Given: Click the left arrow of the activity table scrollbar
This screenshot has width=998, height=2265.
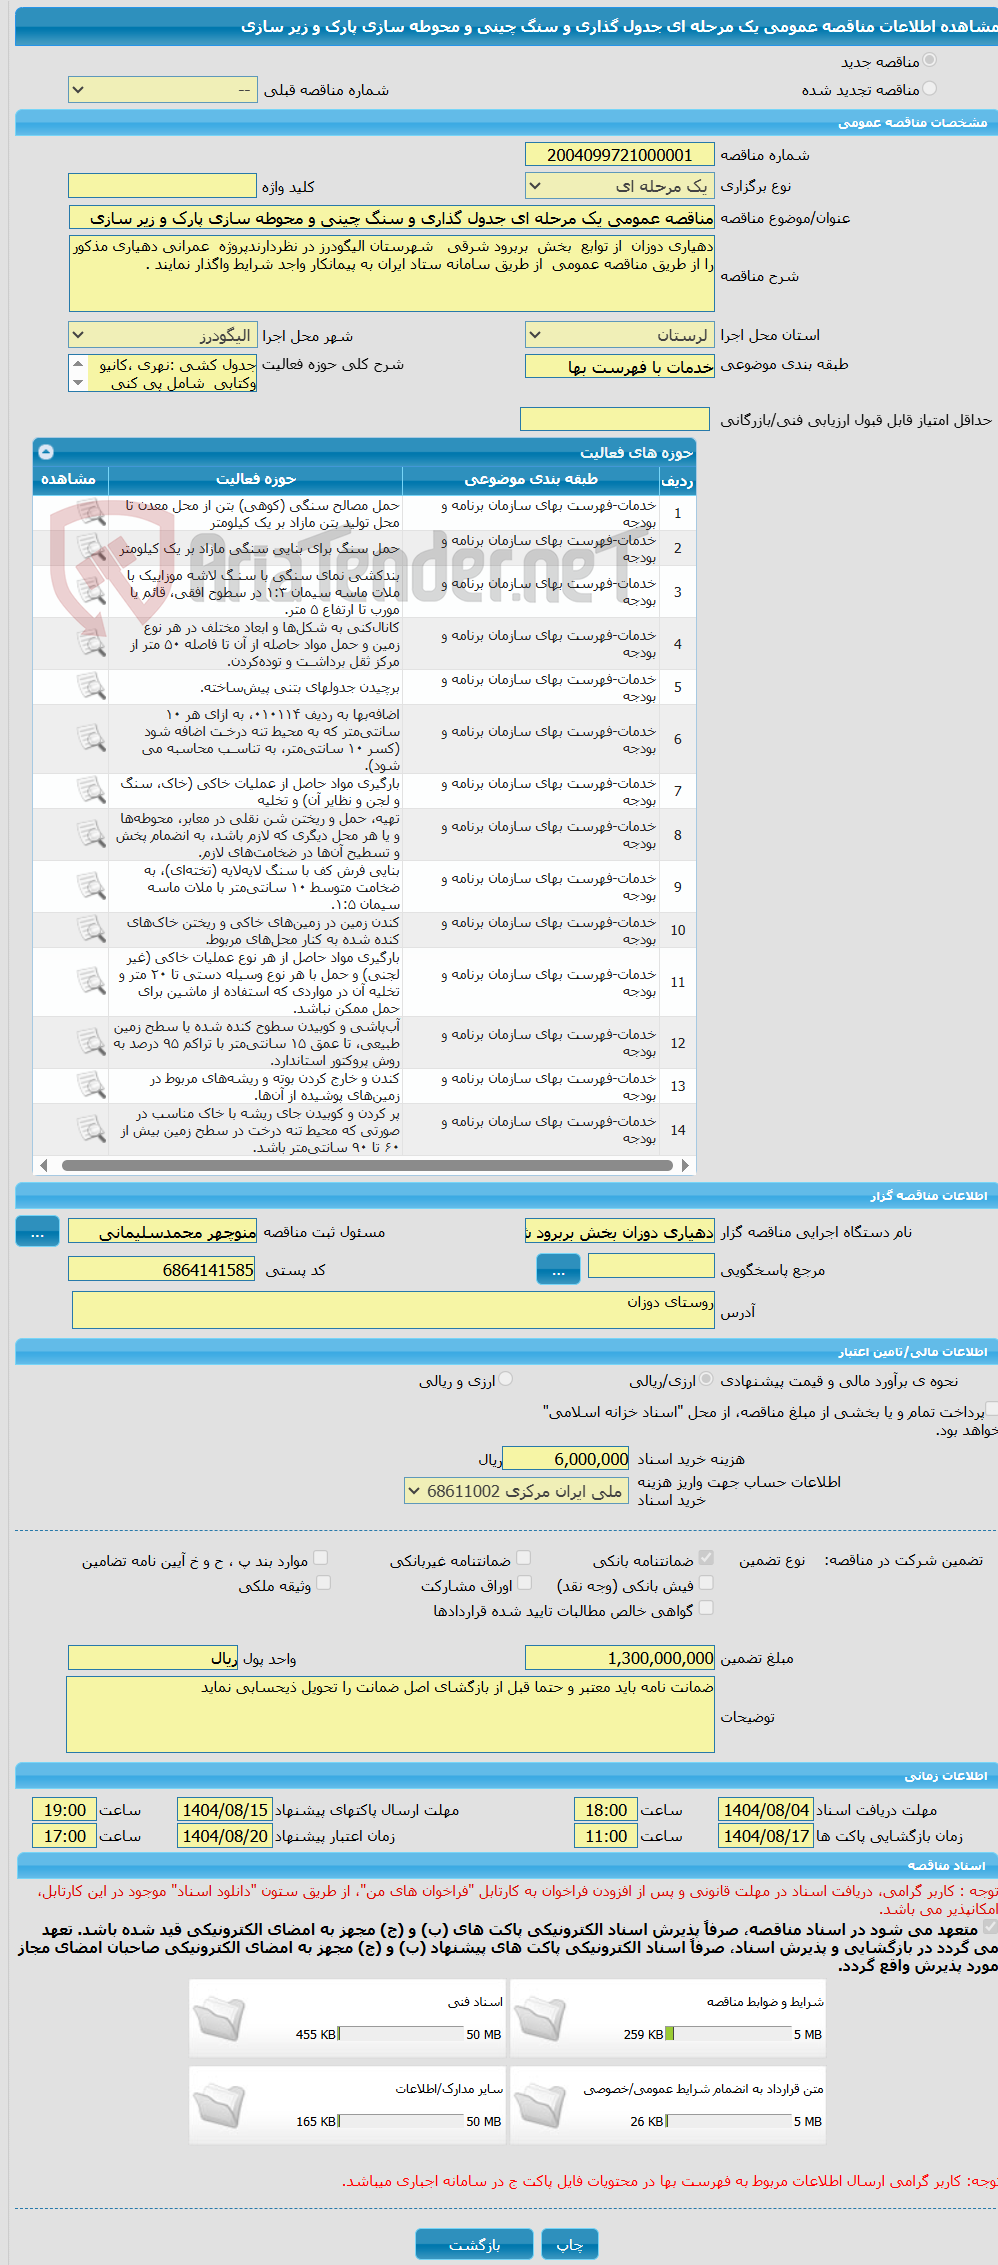Looking at the screenshot, I should [44, 1165].
